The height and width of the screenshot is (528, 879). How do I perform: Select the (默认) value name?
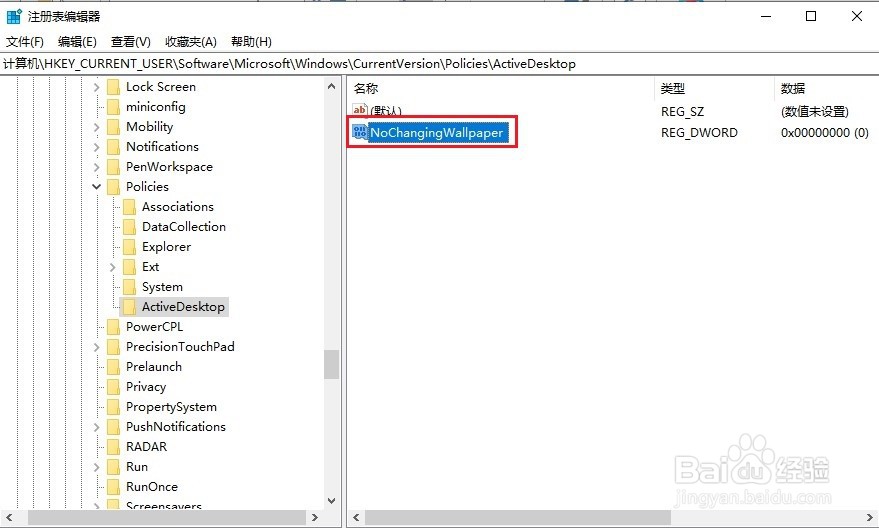click(386, 111)
